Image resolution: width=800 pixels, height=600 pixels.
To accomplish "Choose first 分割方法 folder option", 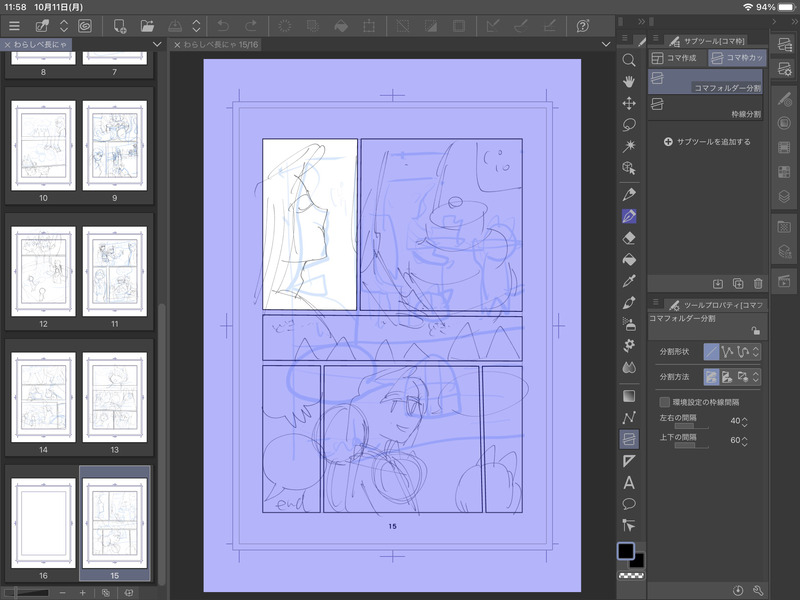I will [x=711, y=377].
